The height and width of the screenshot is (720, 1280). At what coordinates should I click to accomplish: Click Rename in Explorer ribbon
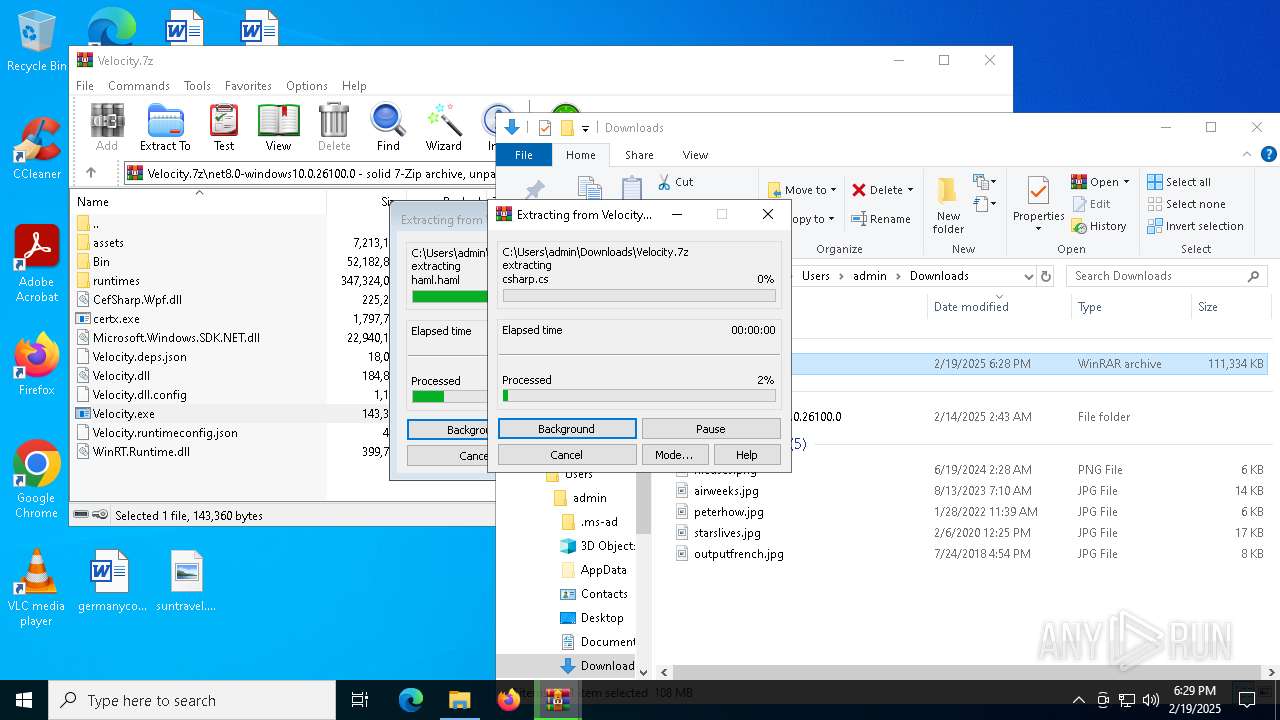click(881, 219)
